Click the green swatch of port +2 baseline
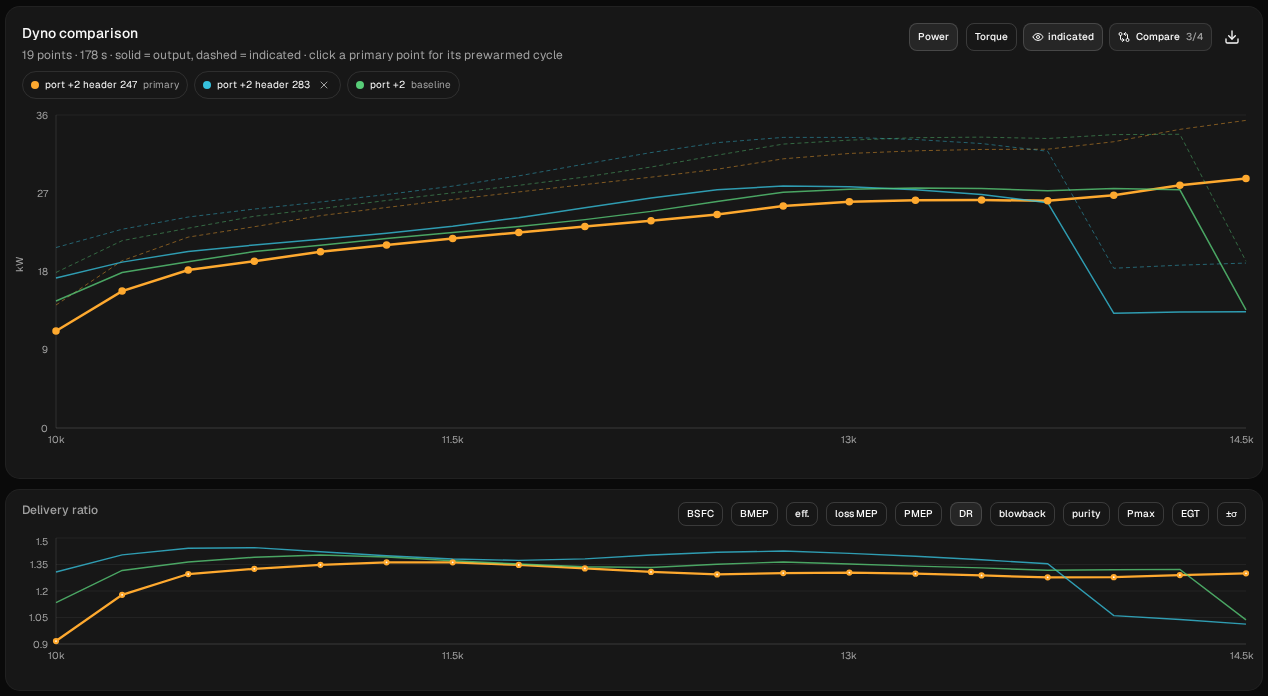Viewport: 1268px width, 696px height. pos(361,85)
